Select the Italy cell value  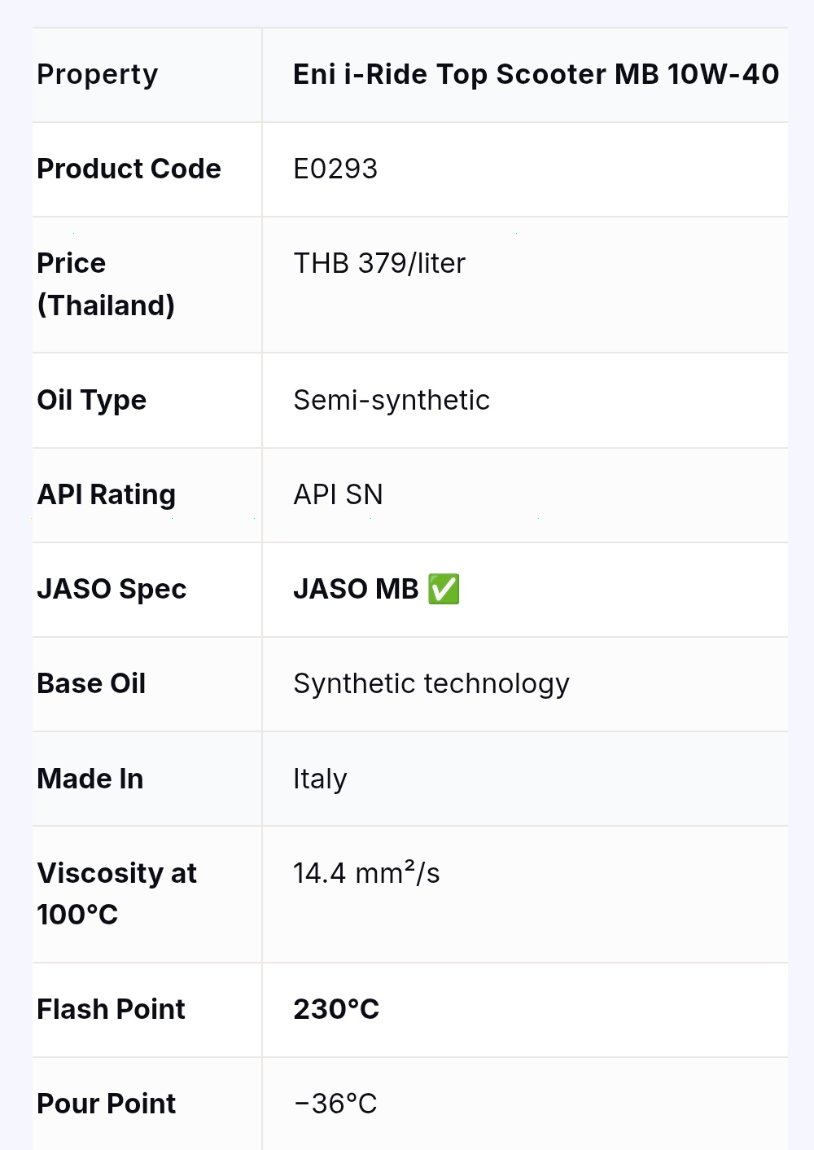click(x=320, y=779)
